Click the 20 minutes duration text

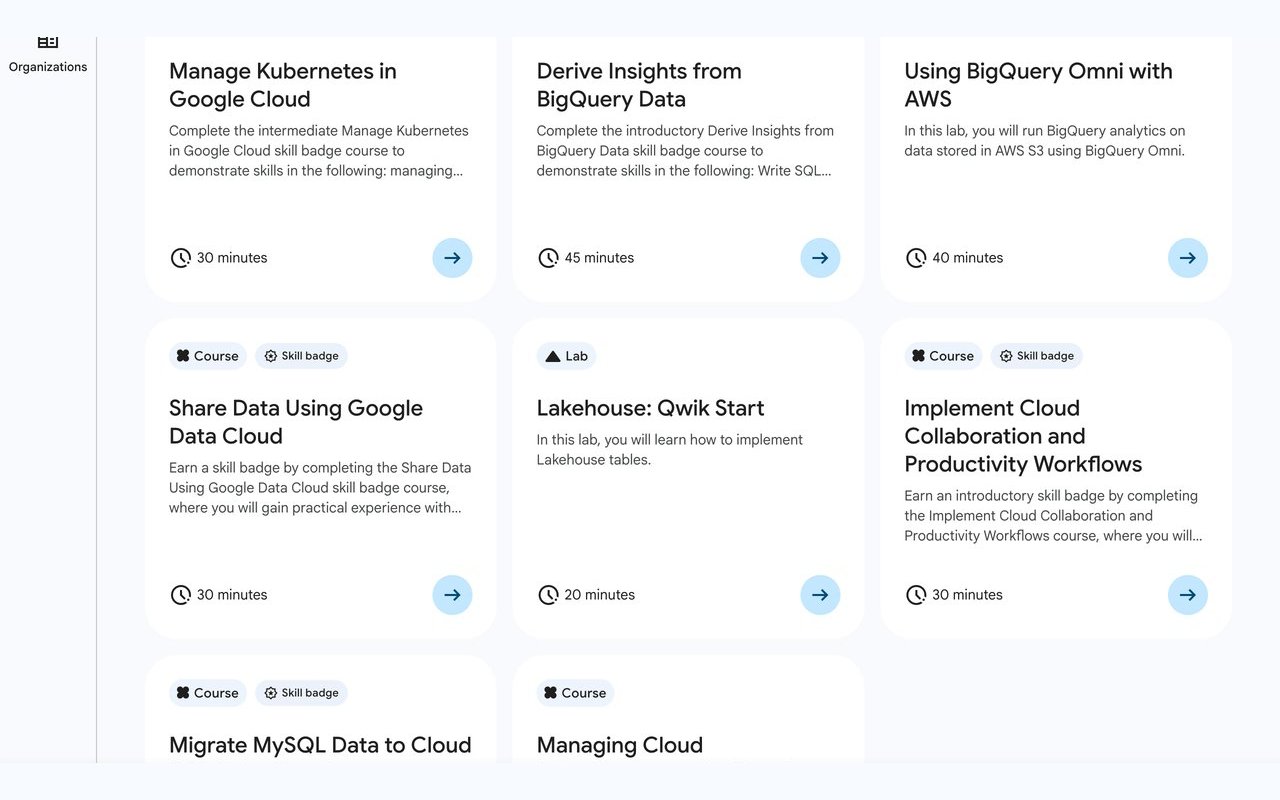click(x=599, y=595)
